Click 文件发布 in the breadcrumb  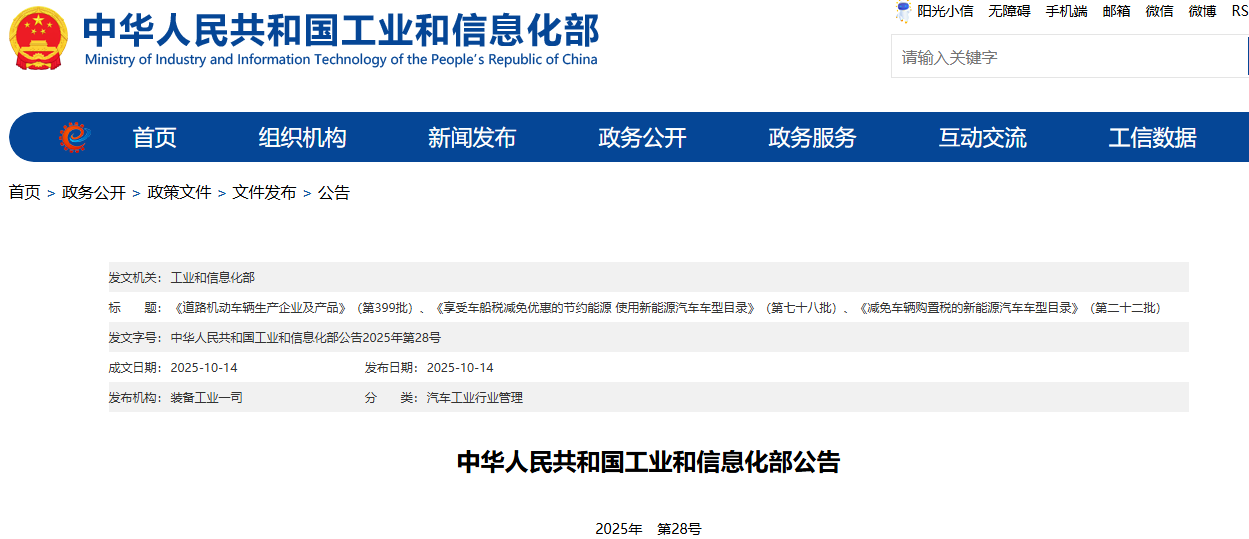pos(265,192)
